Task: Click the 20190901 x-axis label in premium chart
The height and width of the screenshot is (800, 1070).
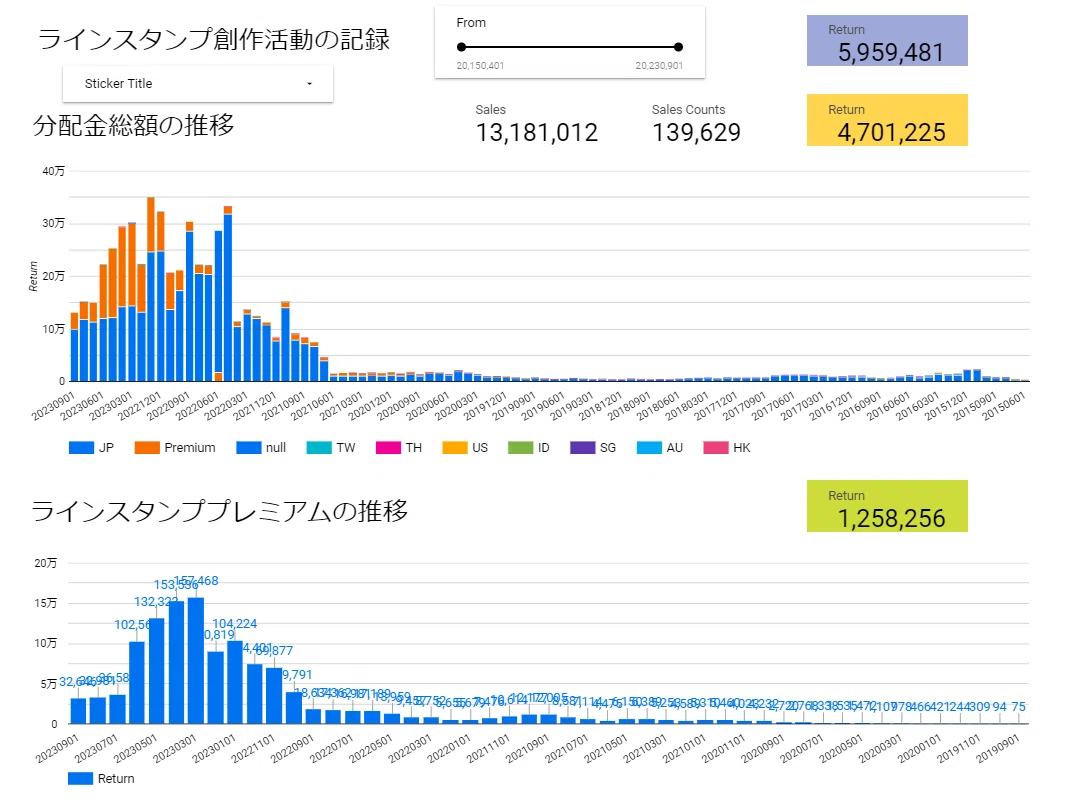Action: pyautogui.click(x=998, y=749)
